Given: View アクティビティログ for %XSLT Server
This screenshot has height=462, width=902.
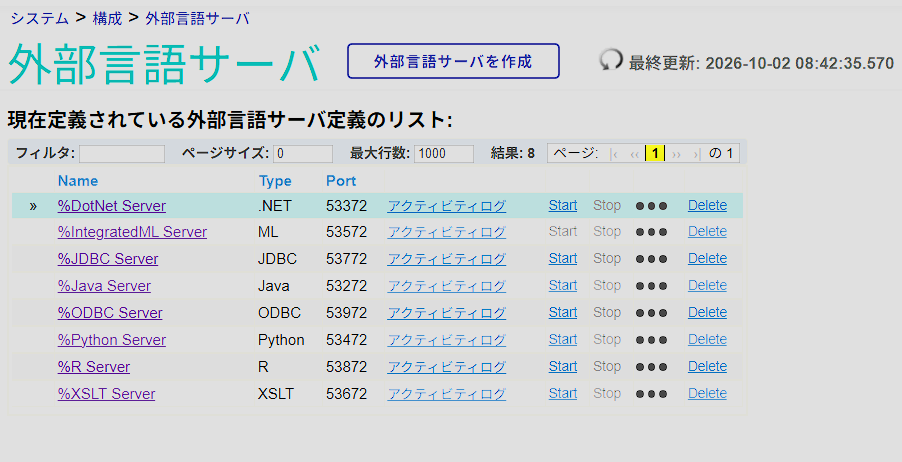Looking at the screenshot, I should (x=447, y=394).
